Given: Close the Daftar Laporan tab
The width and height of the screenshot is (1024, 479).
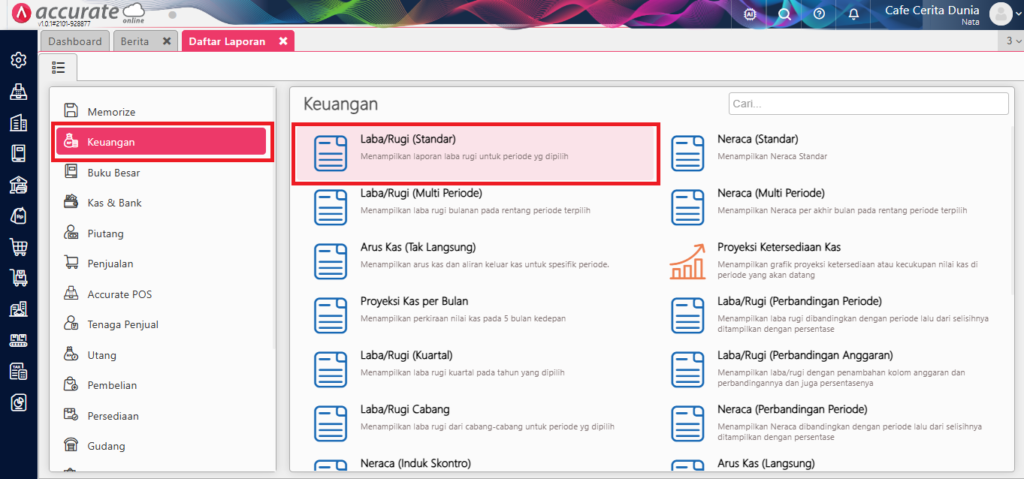Looking at the screenshot, I should pyautogui.click(x=283, y=41).
